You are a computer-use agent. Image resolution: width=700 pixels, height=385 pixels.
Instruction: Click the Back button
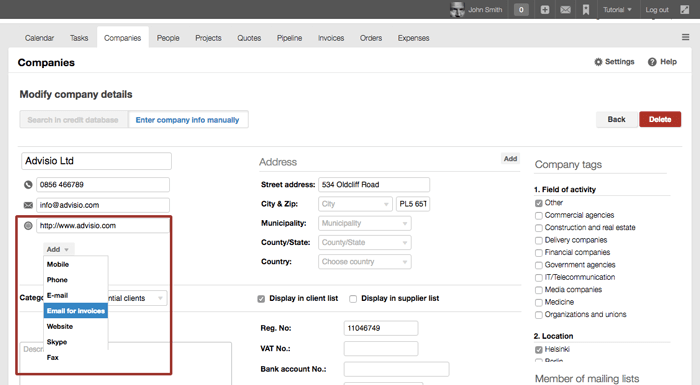[617, 119]
